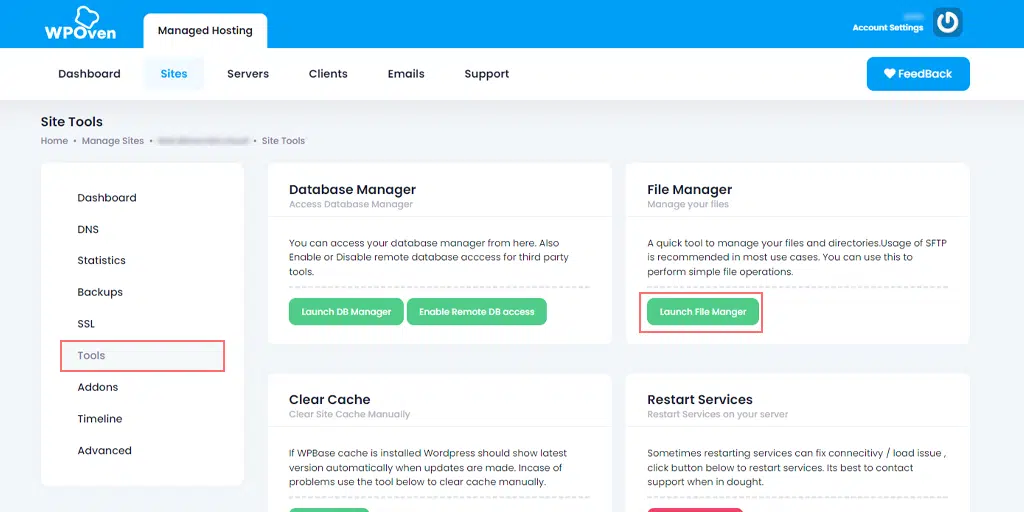Screen dimensions: 1024x512
Task: Click the blurred site name breadcrumb
Action: (203, 140)
